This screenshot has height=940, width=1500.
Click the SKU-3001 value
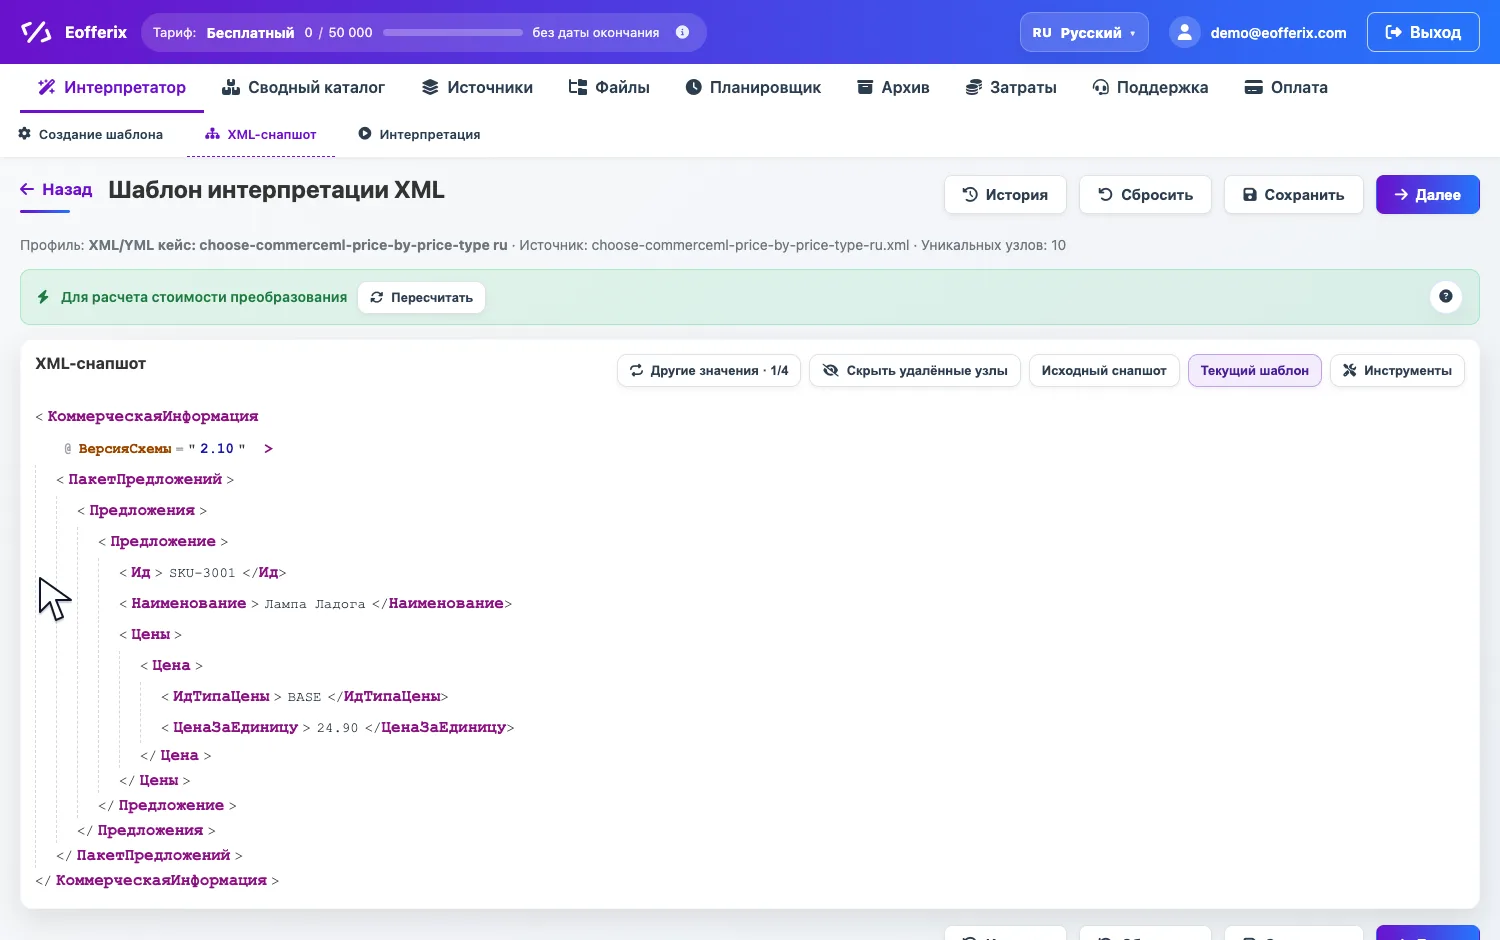[202, 573]
